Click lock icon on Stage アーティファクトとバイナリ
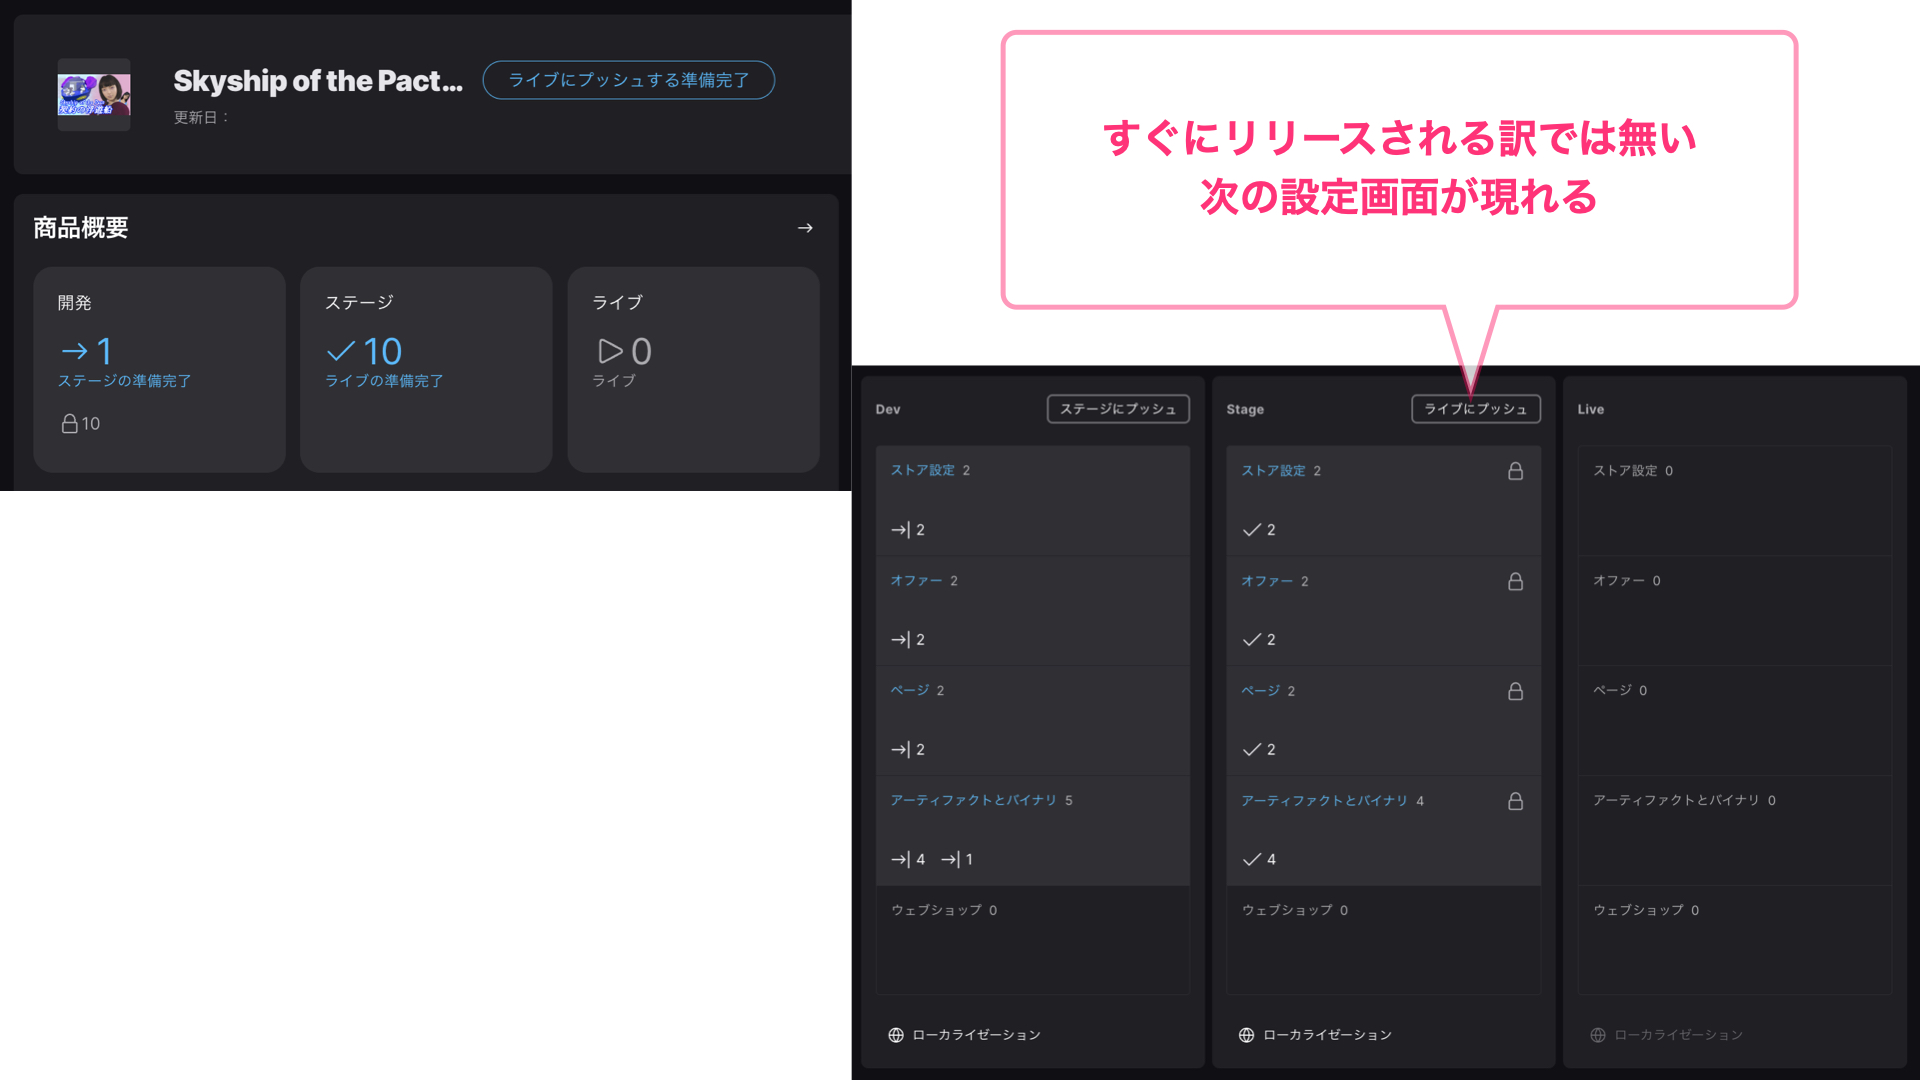 pyautogui.click(x=1515, y=801)
